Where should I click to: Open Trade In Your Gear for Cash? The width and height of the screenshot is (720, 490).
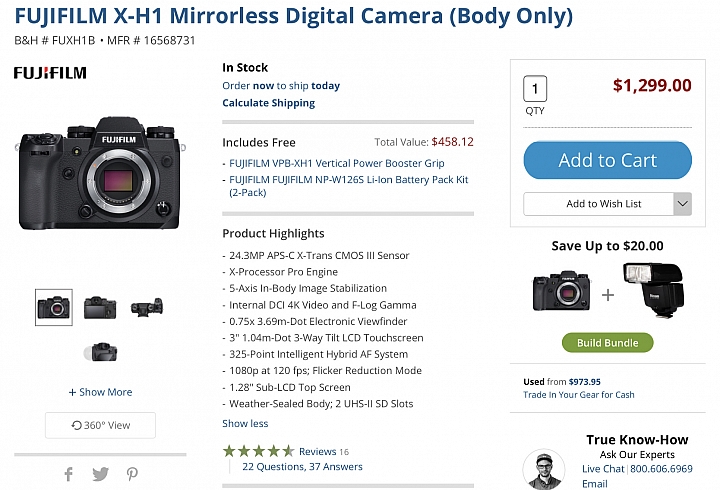pyautogui.click(x=579, y=394)
